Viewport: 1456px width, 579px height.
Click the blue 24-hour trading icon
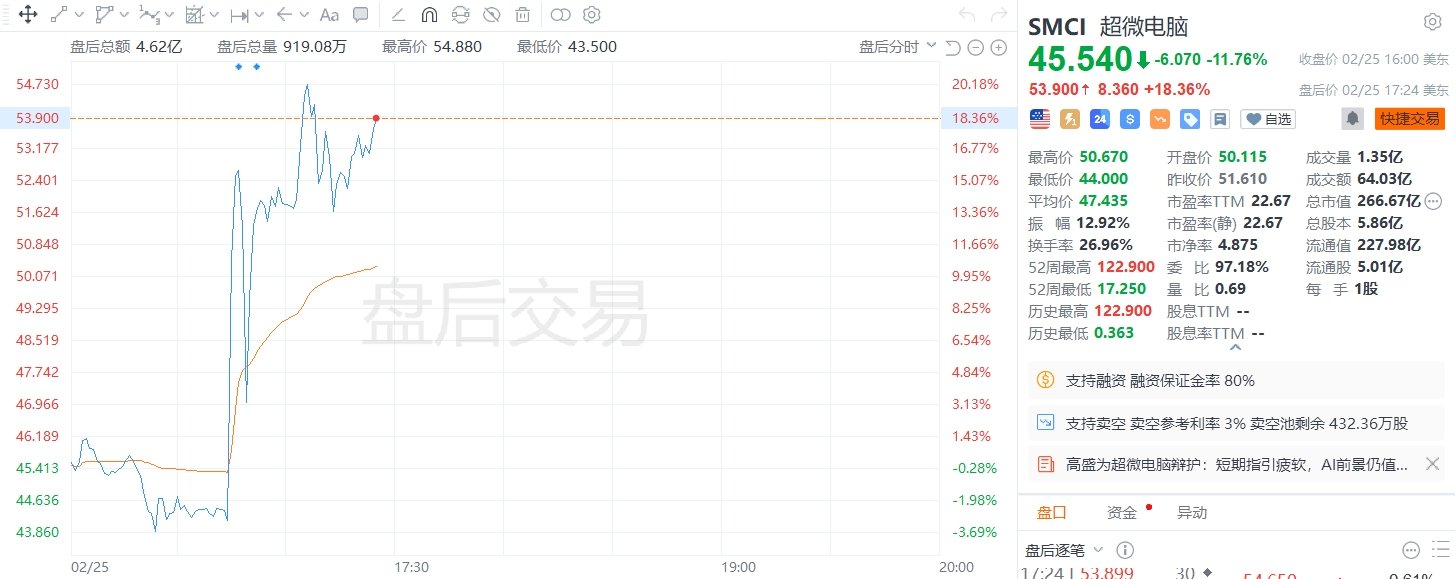(1100, 119)
